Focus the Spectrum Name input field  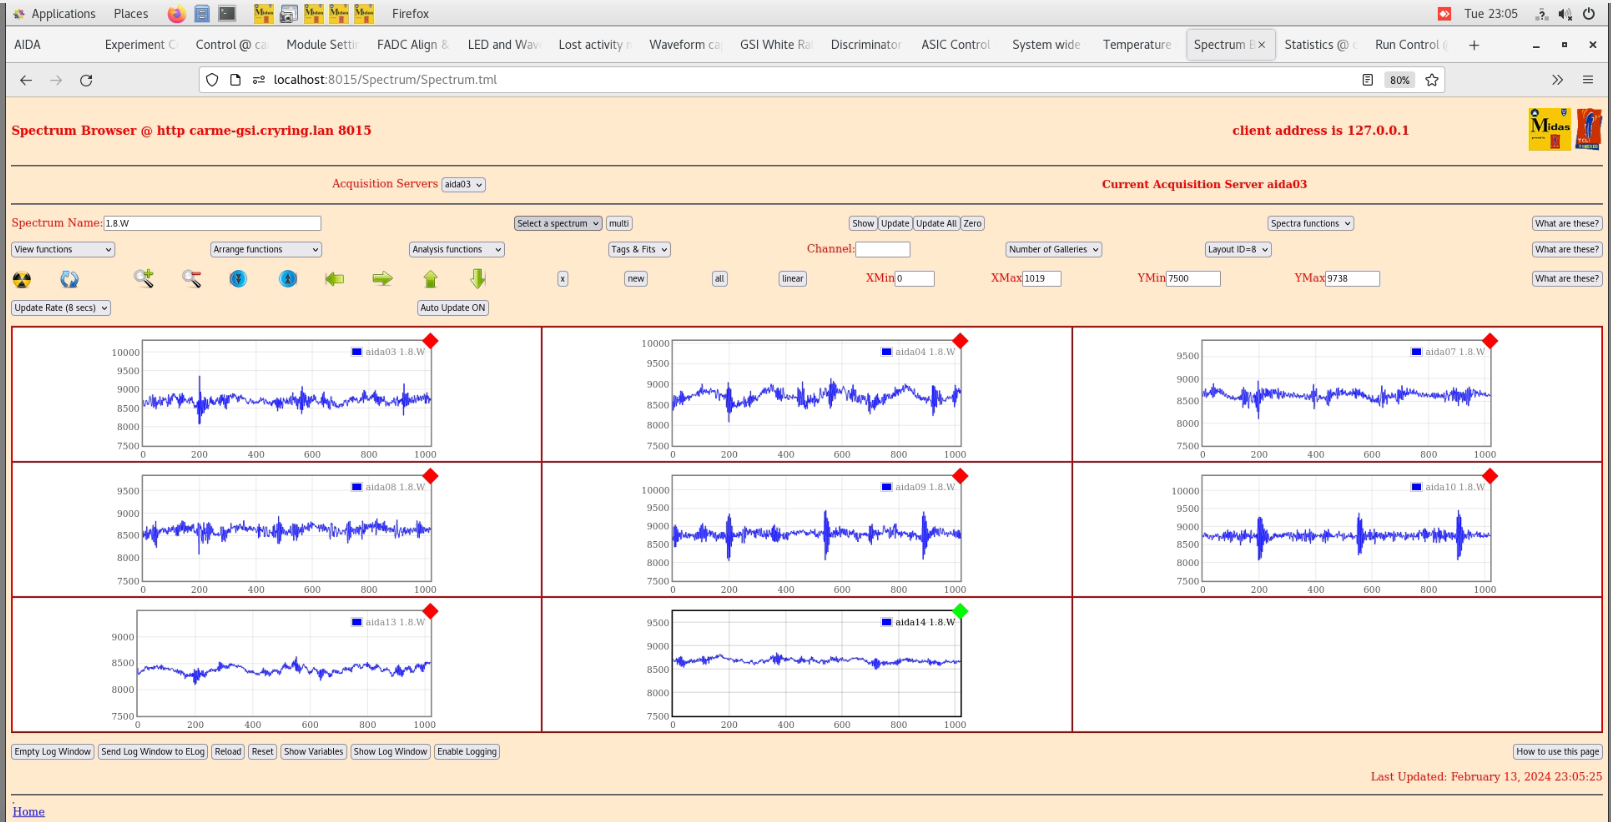(x=213, y=224)
